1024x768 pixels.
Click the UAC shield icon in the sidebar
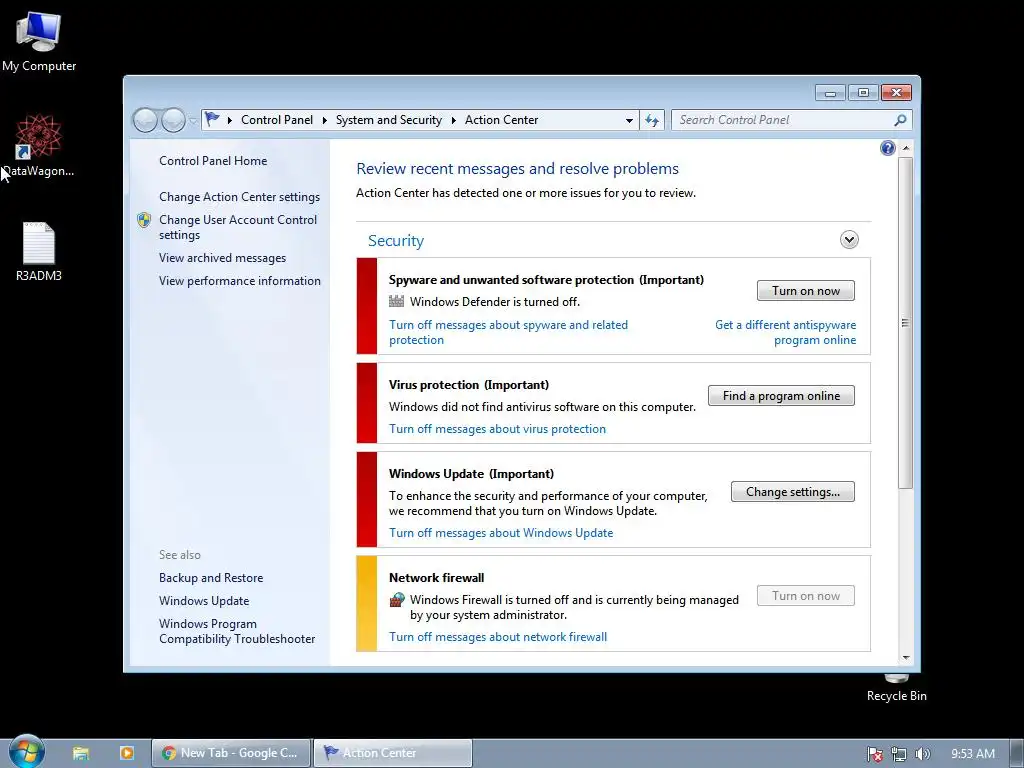pyautogui.click(x=144, y=220)
